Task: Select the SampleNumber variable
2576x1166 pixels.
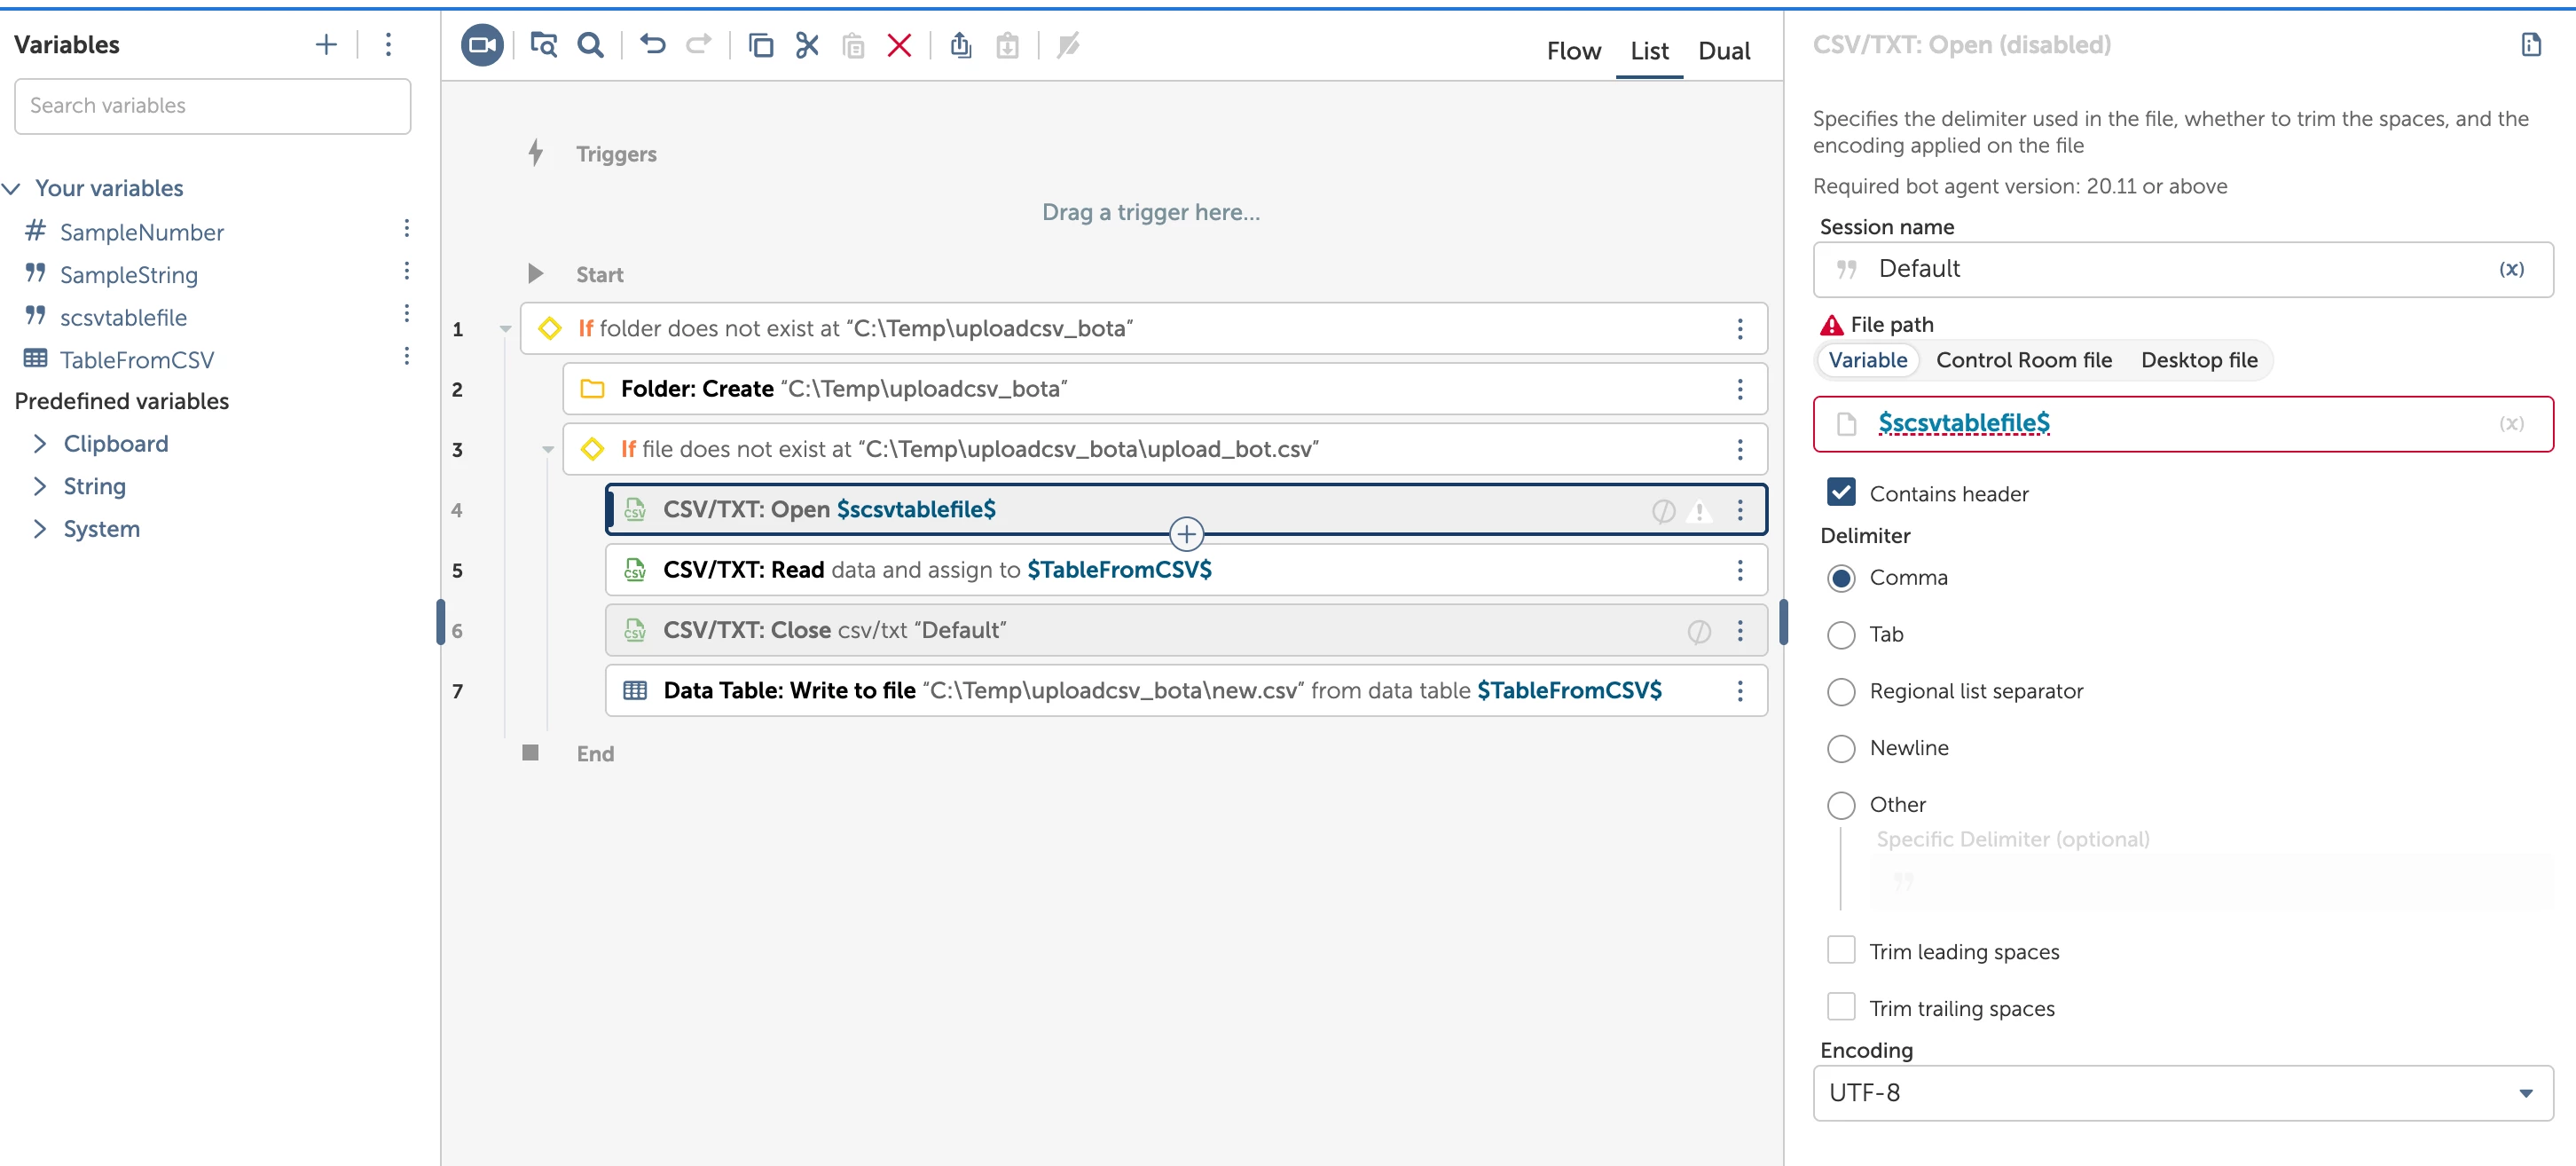Action: click(x=141, y=233)
